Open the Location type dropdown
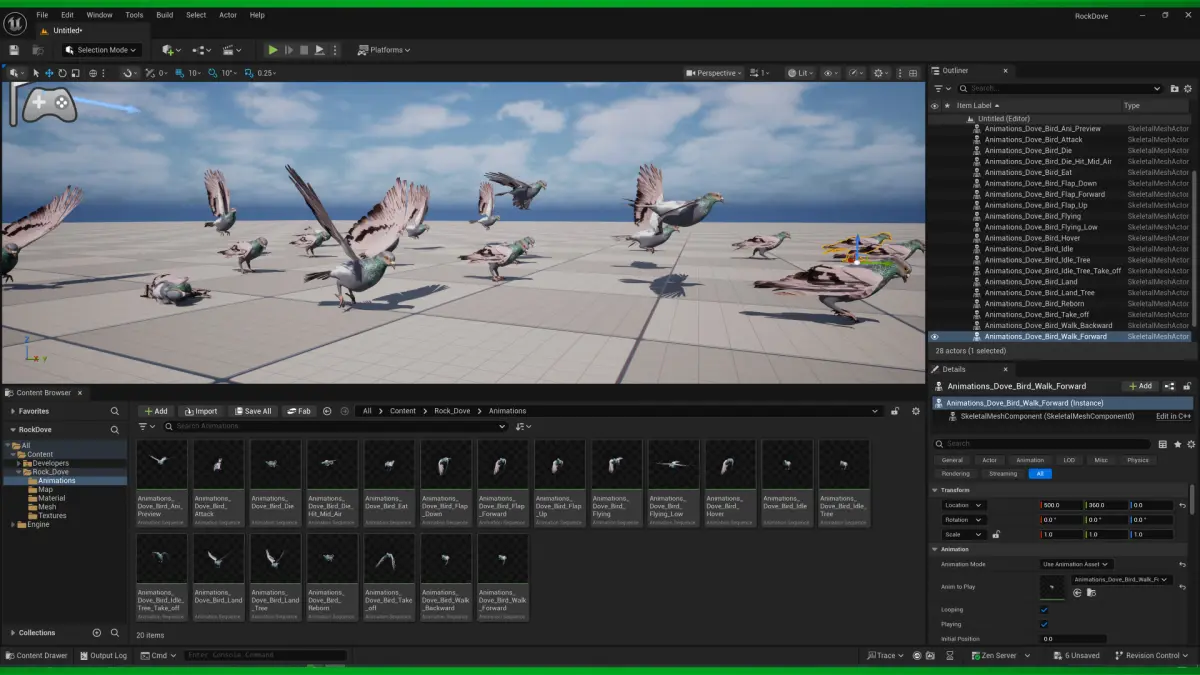 964,505
